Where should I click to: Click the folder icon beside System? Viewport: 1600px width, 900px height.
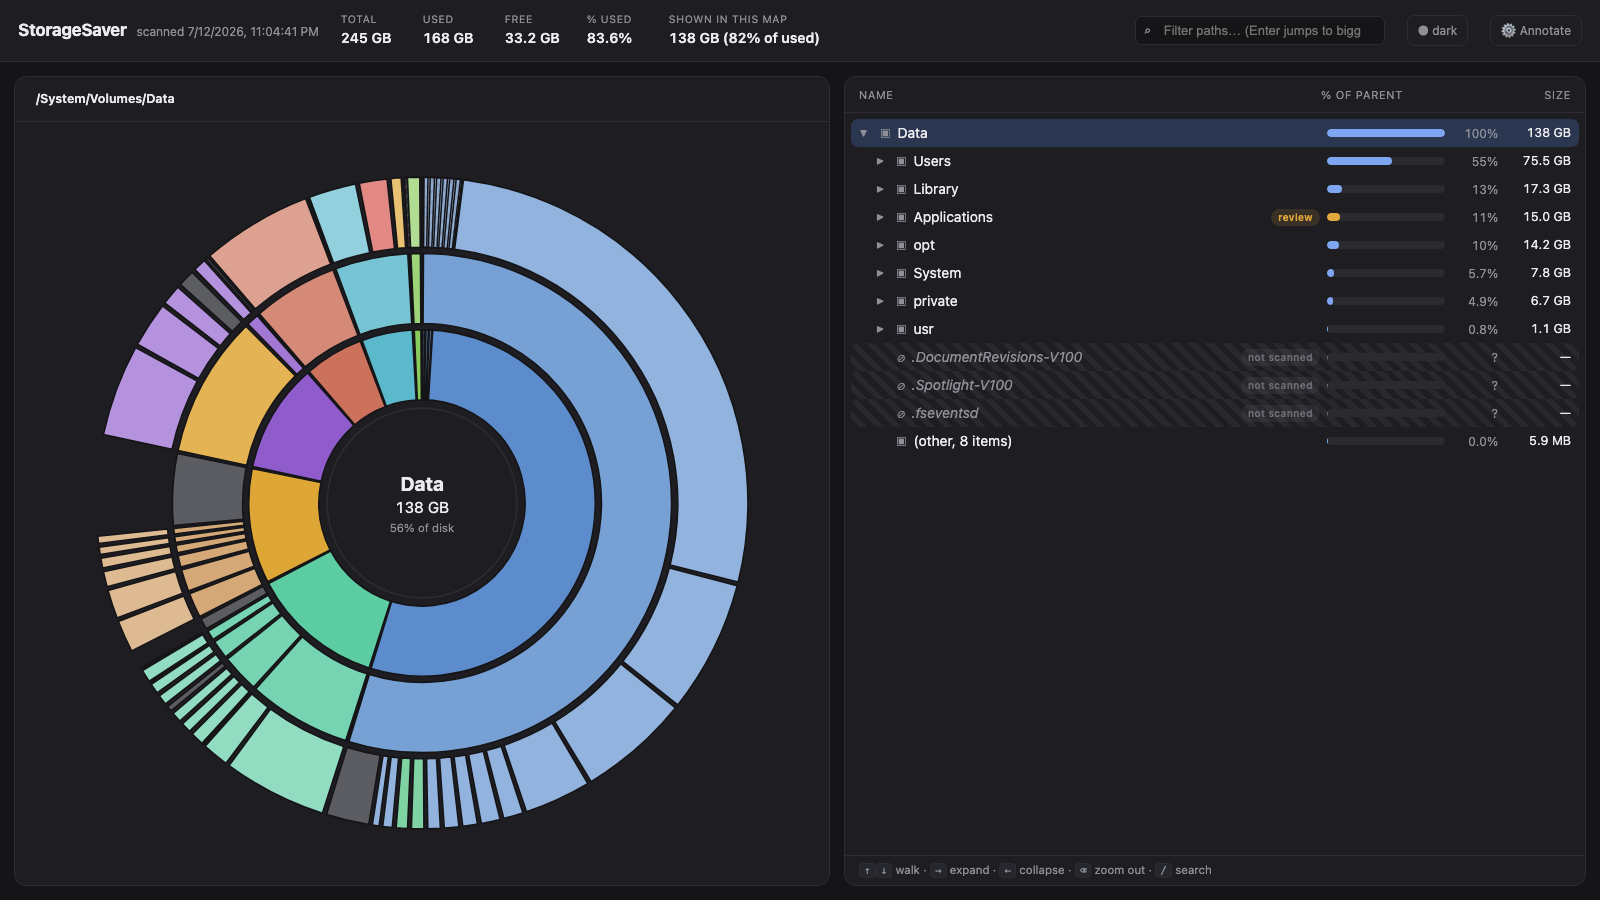click(901, 273)
